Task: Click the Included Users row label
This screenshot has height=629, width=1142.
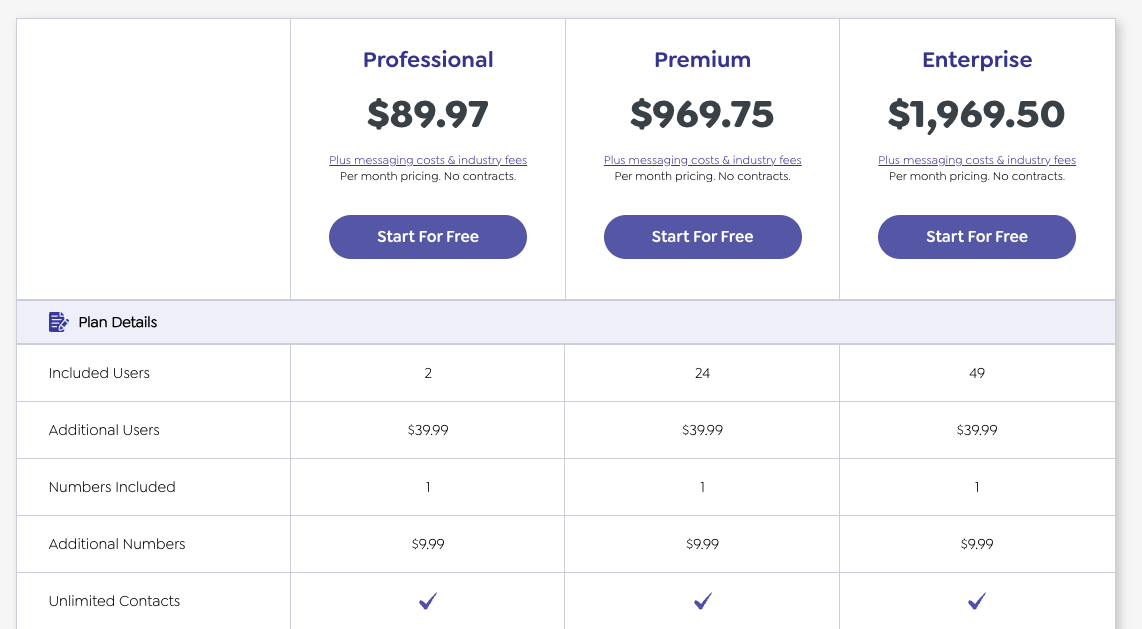Action: [x=99, y=372]
